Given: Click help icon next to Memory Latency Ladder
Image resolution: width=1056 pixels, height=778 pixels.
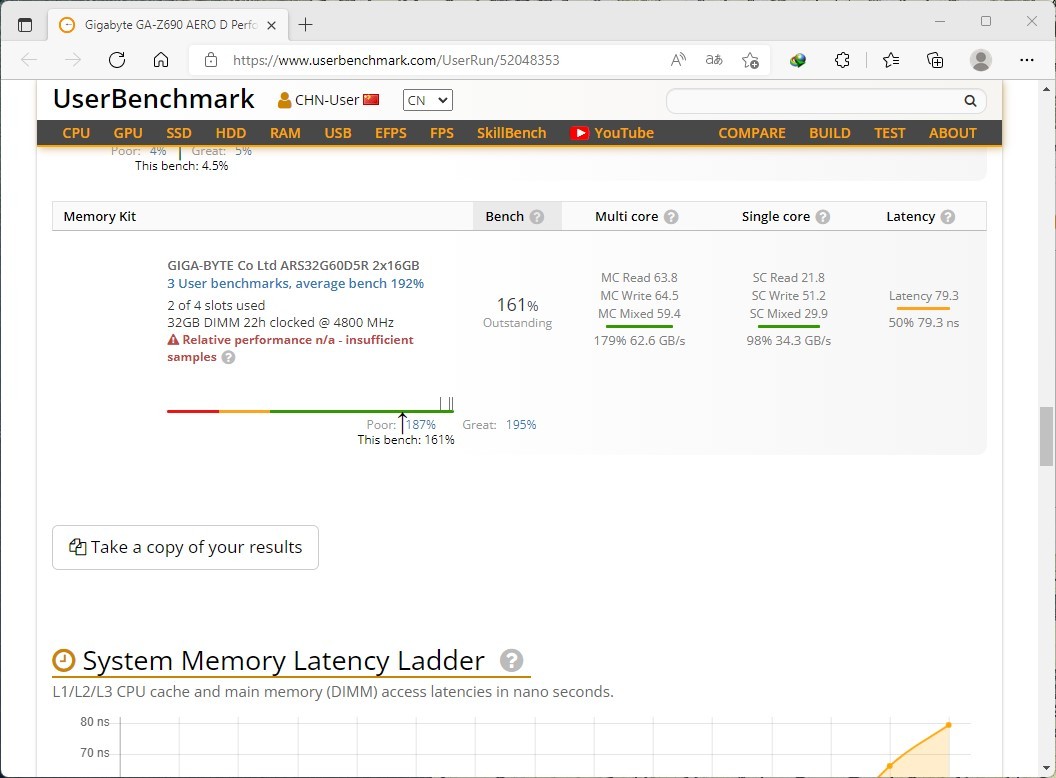Looking at the screenshot, I should 511,661.
